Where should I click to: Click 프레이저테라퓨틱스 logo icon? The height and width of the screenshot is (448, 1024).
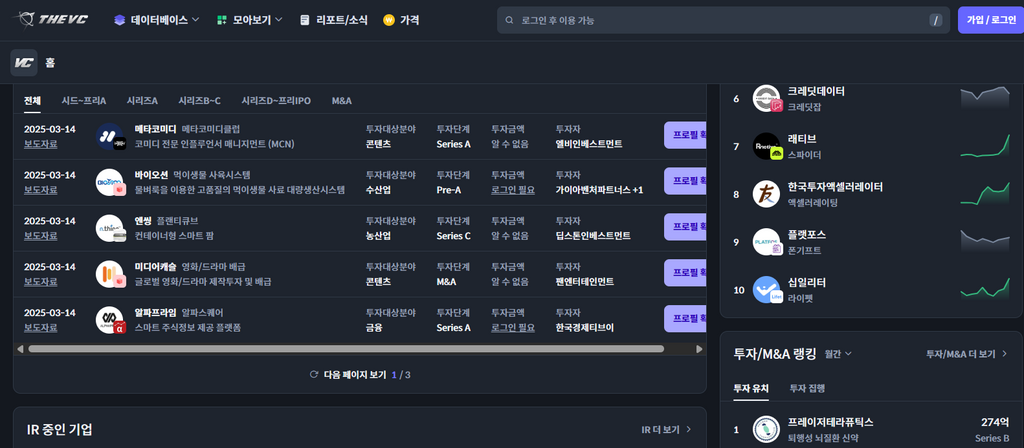point(767,429)
